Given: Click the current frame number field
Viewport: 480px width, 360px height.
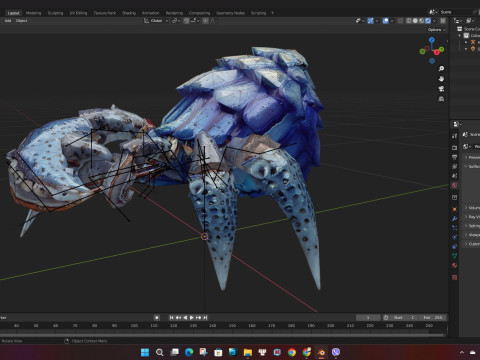Looking at the screenshot, I should click(x=368, y=317).
